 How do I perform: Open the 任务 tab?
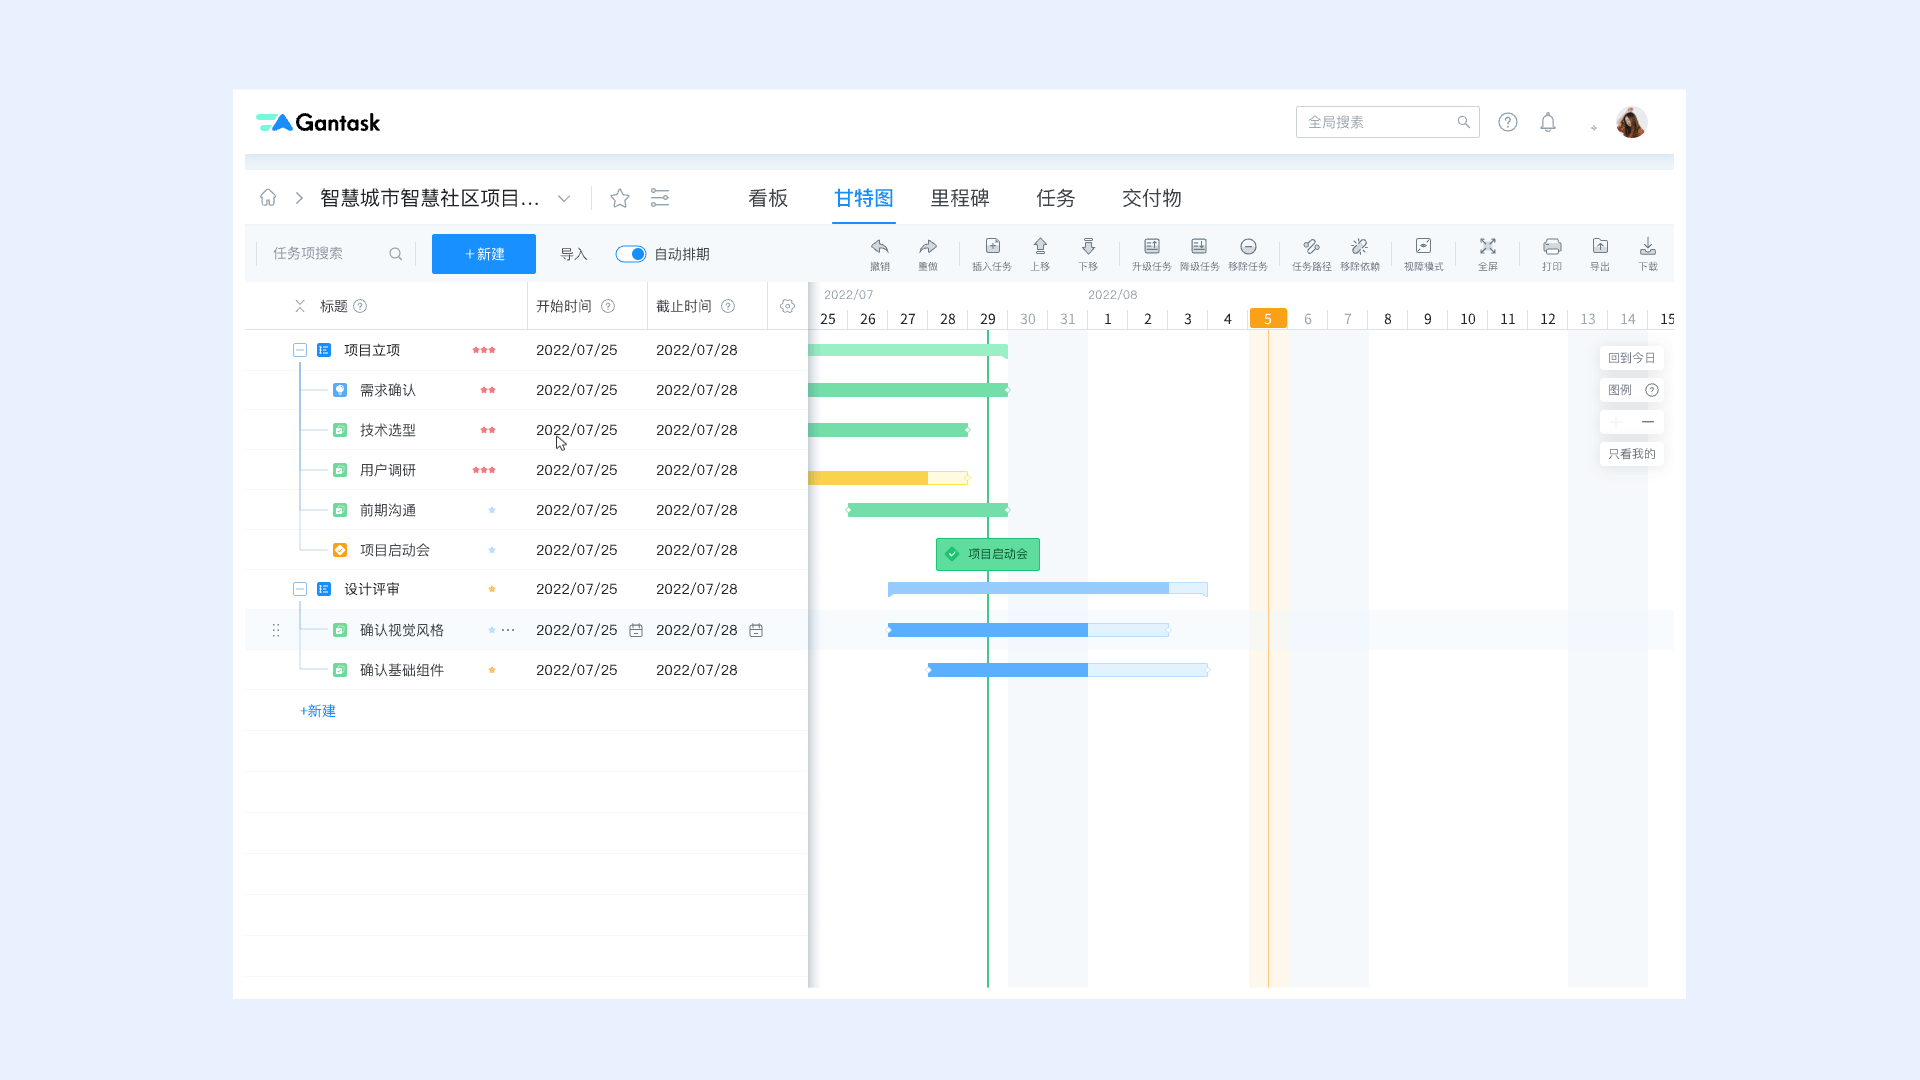pos(1056,198)
